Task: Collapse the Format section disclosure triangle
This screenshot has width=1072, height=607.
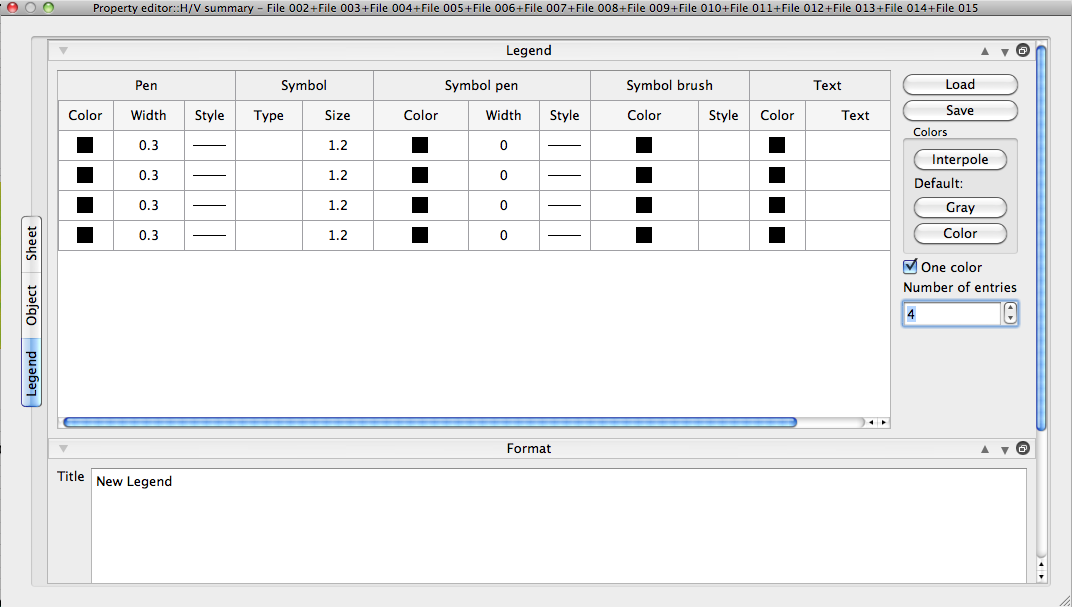Action: coord(63,448)
